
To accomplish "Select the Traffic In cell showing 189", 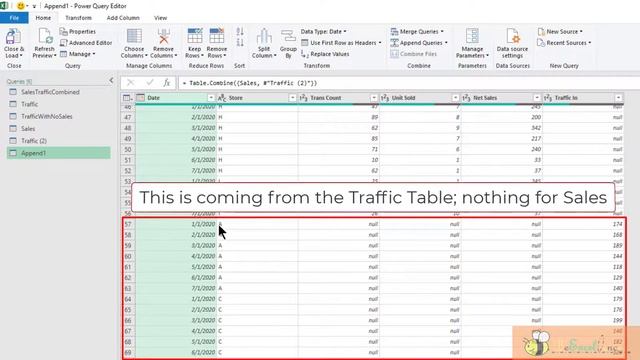I will click(x=583, y=246).
